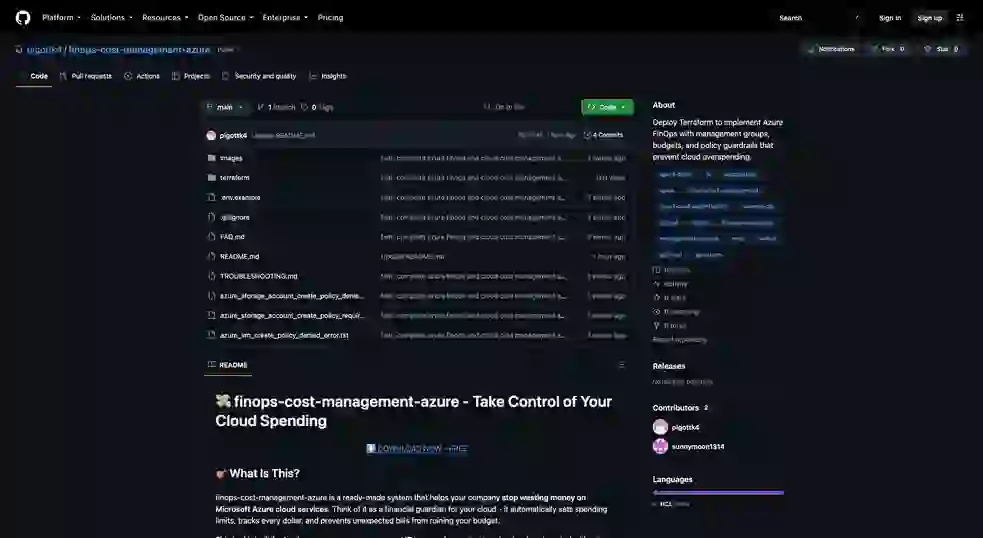Click pigottk4 avatar in latest commit row
983x538 pixels.
point(211,135)
